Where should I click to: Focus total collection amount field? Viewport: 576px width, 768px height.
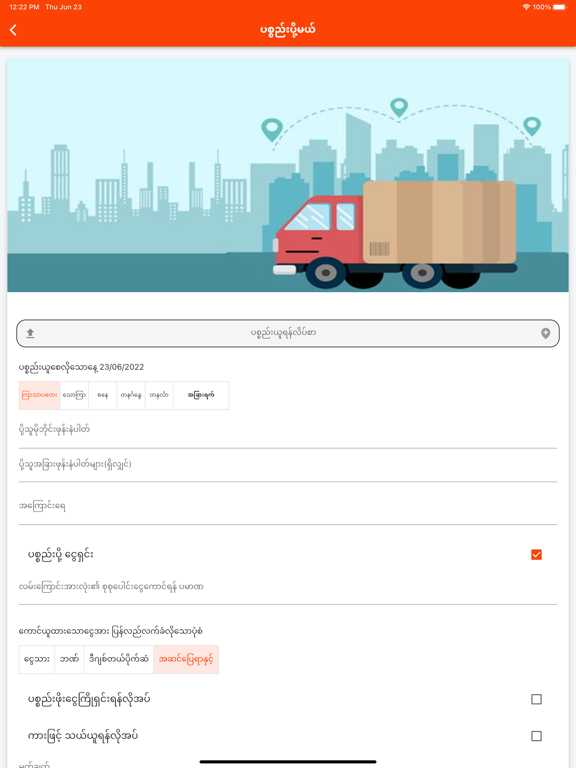click(x=288, y=587)
